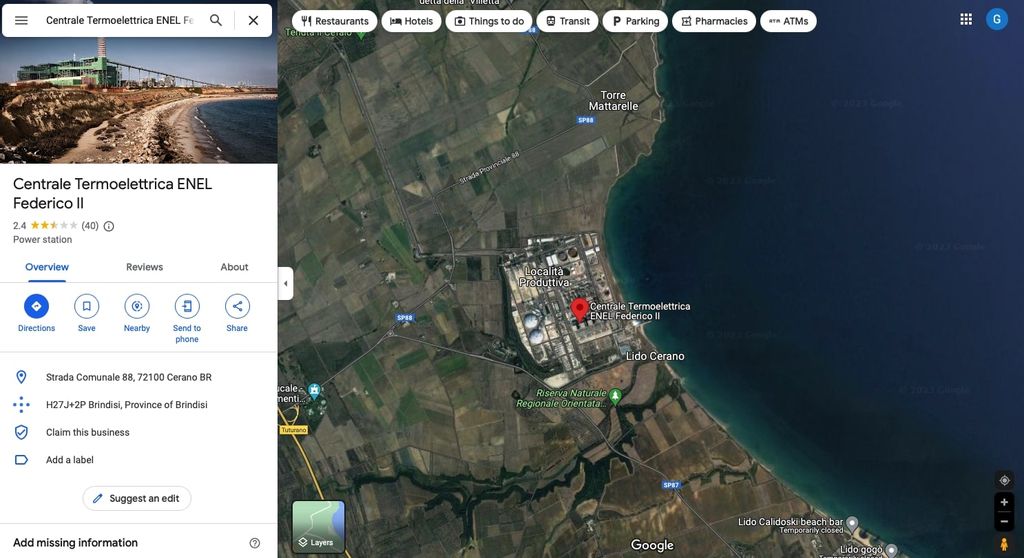The height and width of the screenshot is (558, 1024).
Task: Filter map by Hotels
Action: 411,21
